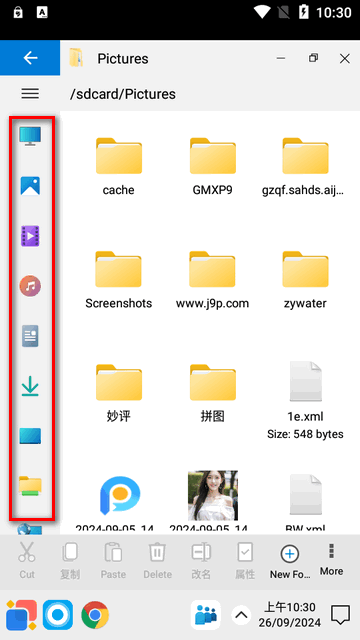Click the Cut scissors tool
This screenshot has width=360, height=640.
(27, 561)
